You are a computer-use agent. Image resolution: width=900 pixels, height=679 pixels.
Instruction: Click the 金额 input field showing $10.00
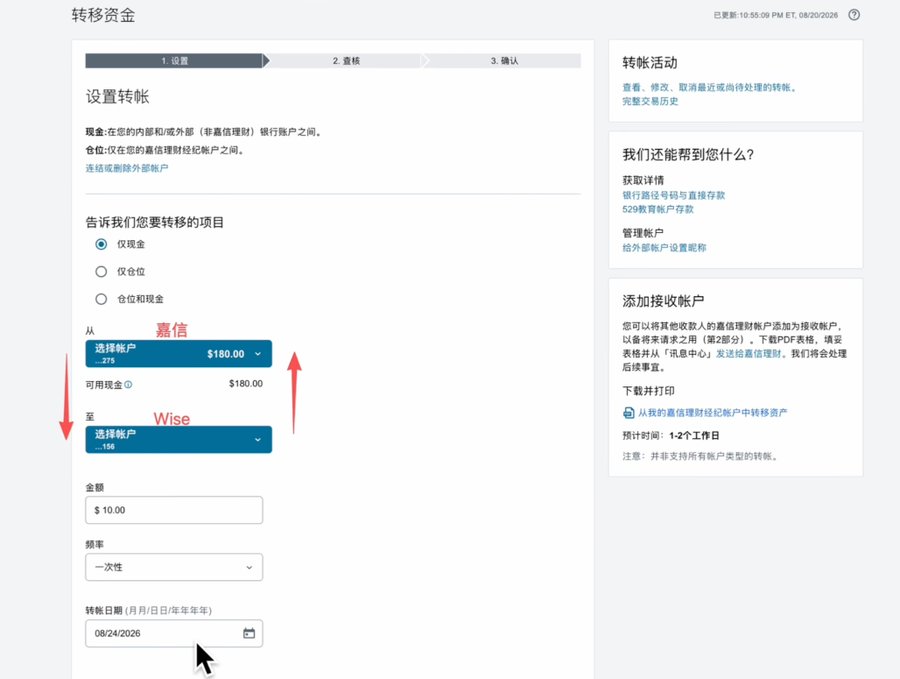click(x=174, y=510)
